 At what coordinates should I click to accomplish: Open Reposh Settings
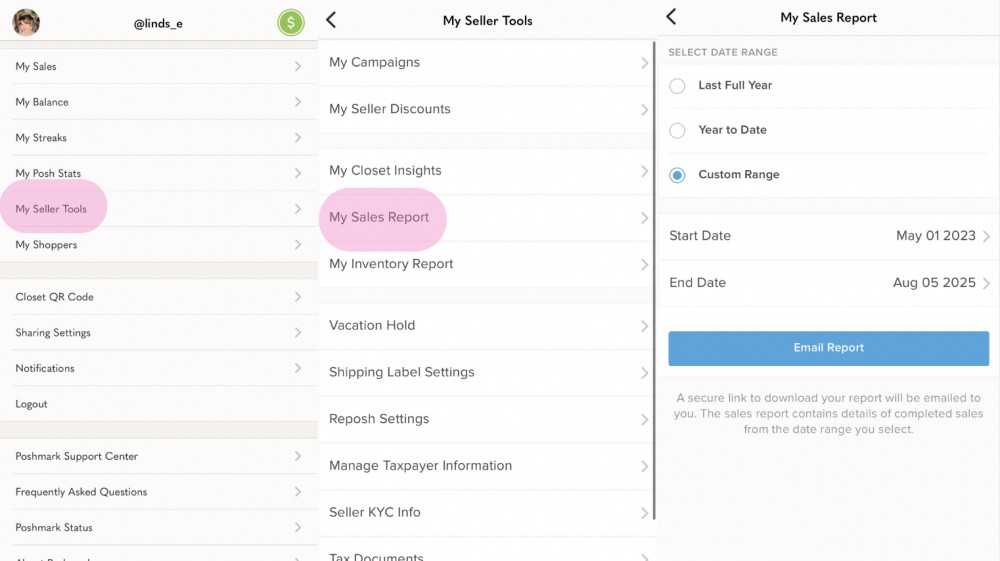(x=485, y=419)
